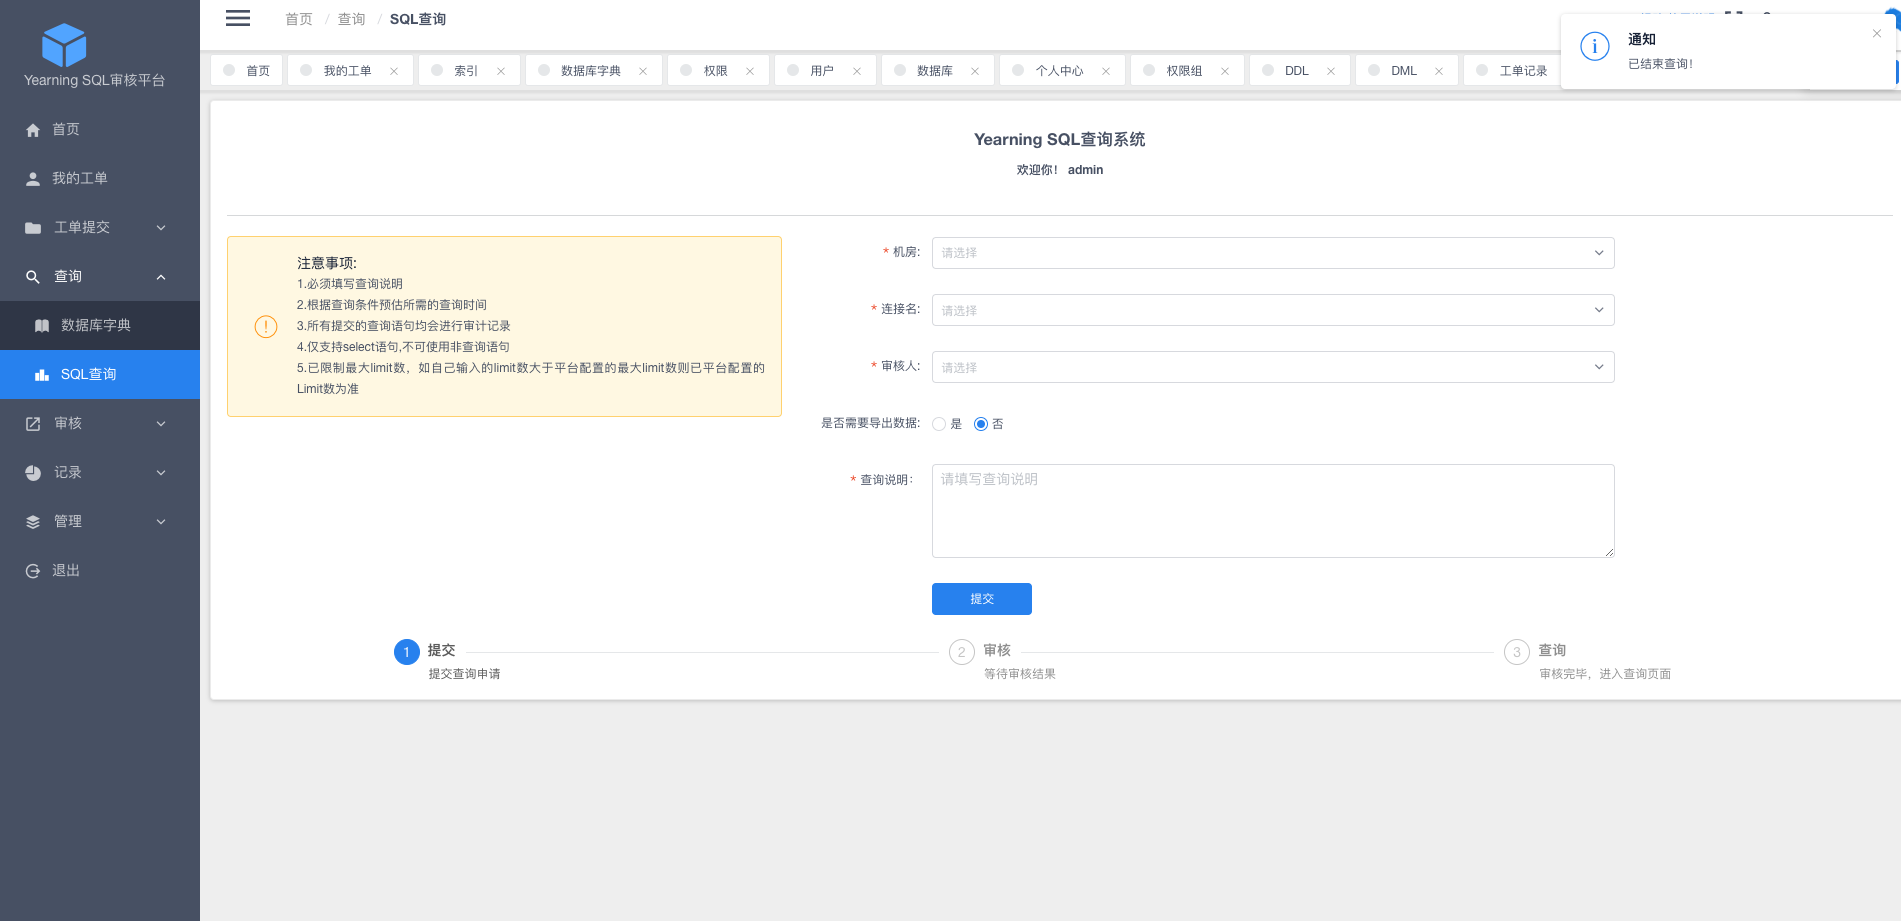Close the 权限组 tab
1901x921 pixels.
[x=1225, y=71]
